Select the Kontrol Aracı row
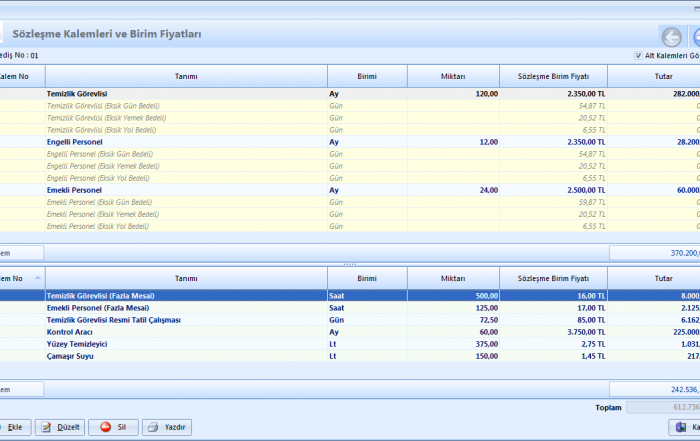Image resolution: width=700 pixels, height=441 pixels. [x=186, y=332]
